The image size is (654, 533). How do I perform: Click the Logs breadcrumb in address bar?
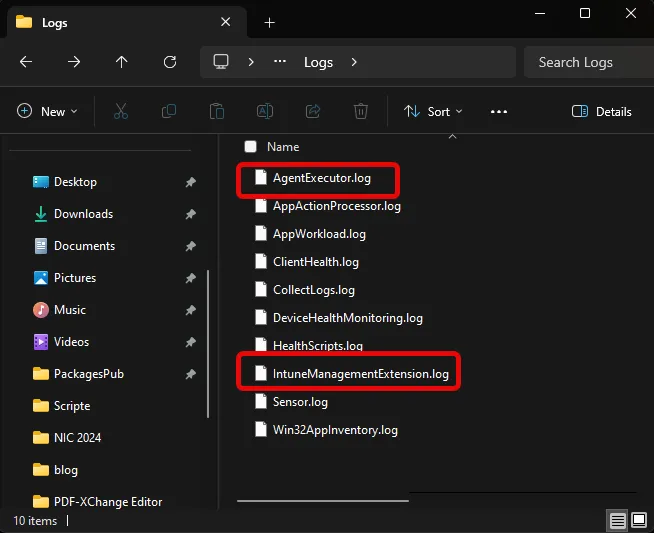[x=318, y=63]
